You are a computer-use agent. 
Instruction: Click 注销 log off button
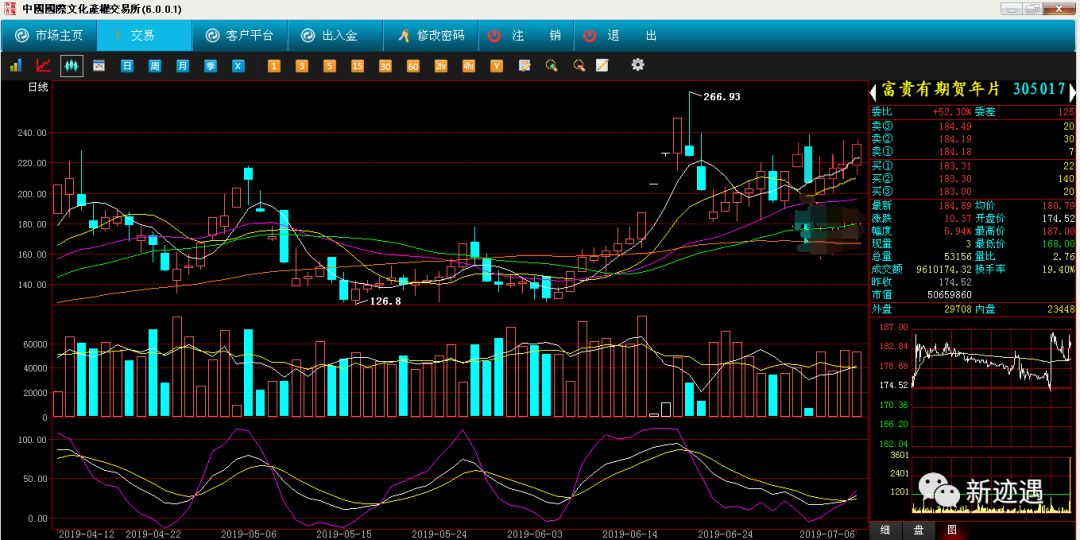(526, 35)
